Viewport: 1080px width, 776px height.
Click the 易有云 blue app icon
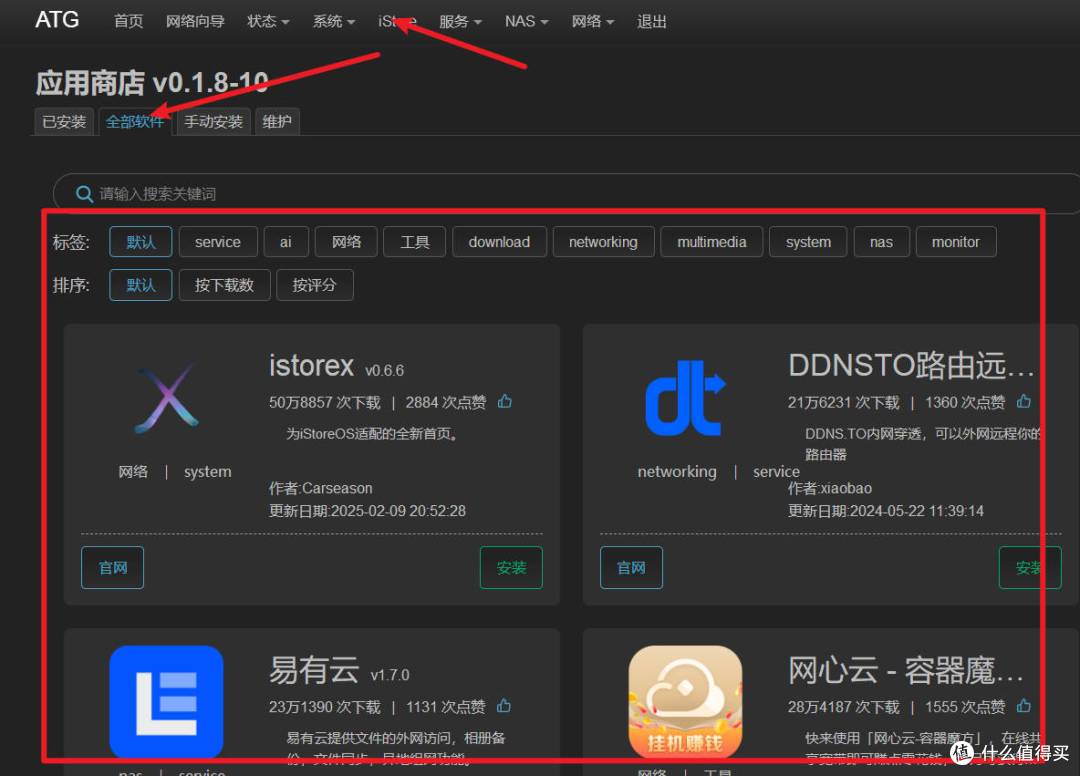pyautogui.click(x=166, y=702)
